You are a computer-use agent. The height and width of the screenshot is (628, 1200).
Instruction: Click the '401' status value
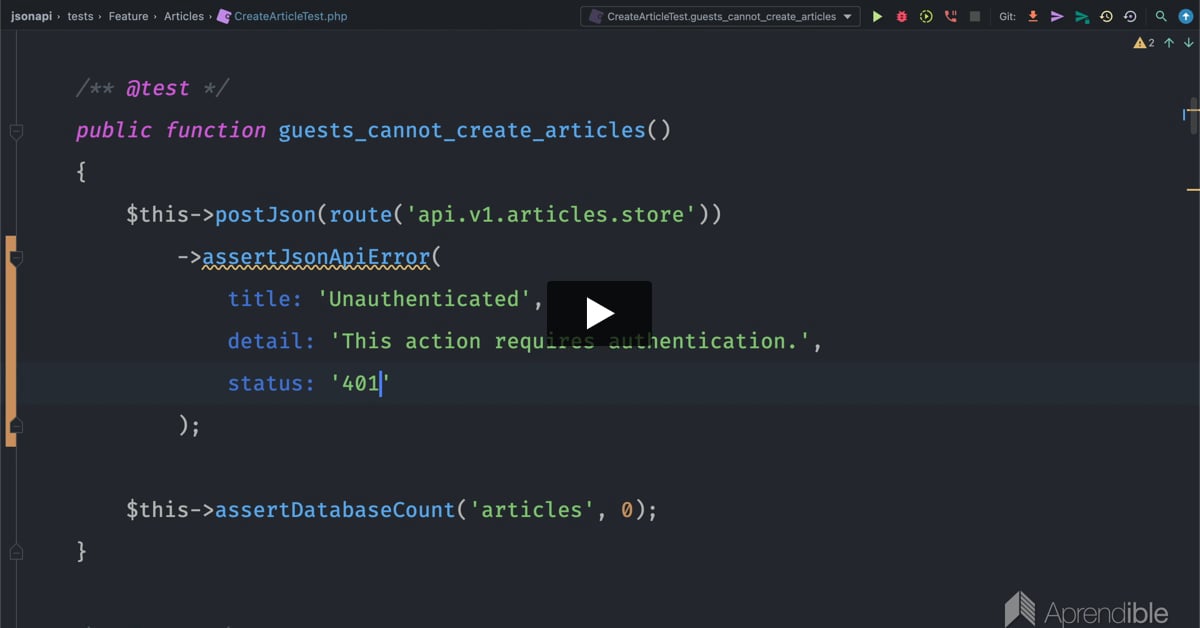point(360,383)
